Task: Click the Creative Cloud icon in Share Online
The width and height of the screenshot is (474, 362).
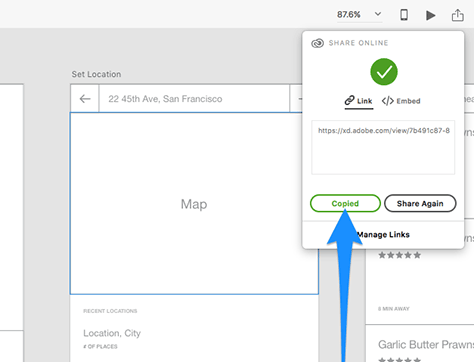Action: [x=317, y=43]
